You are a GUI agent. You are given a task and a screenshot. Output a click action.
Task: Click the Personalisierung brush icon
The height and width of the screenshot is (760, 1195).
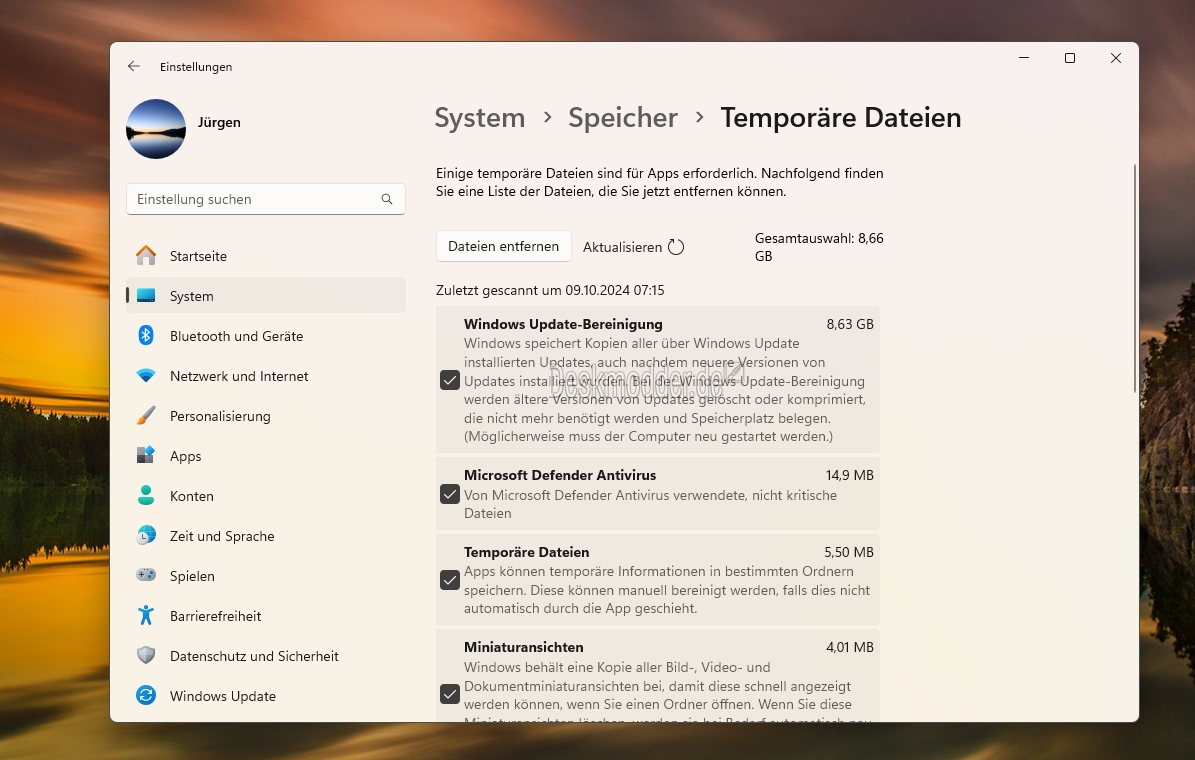click(146, 415)
